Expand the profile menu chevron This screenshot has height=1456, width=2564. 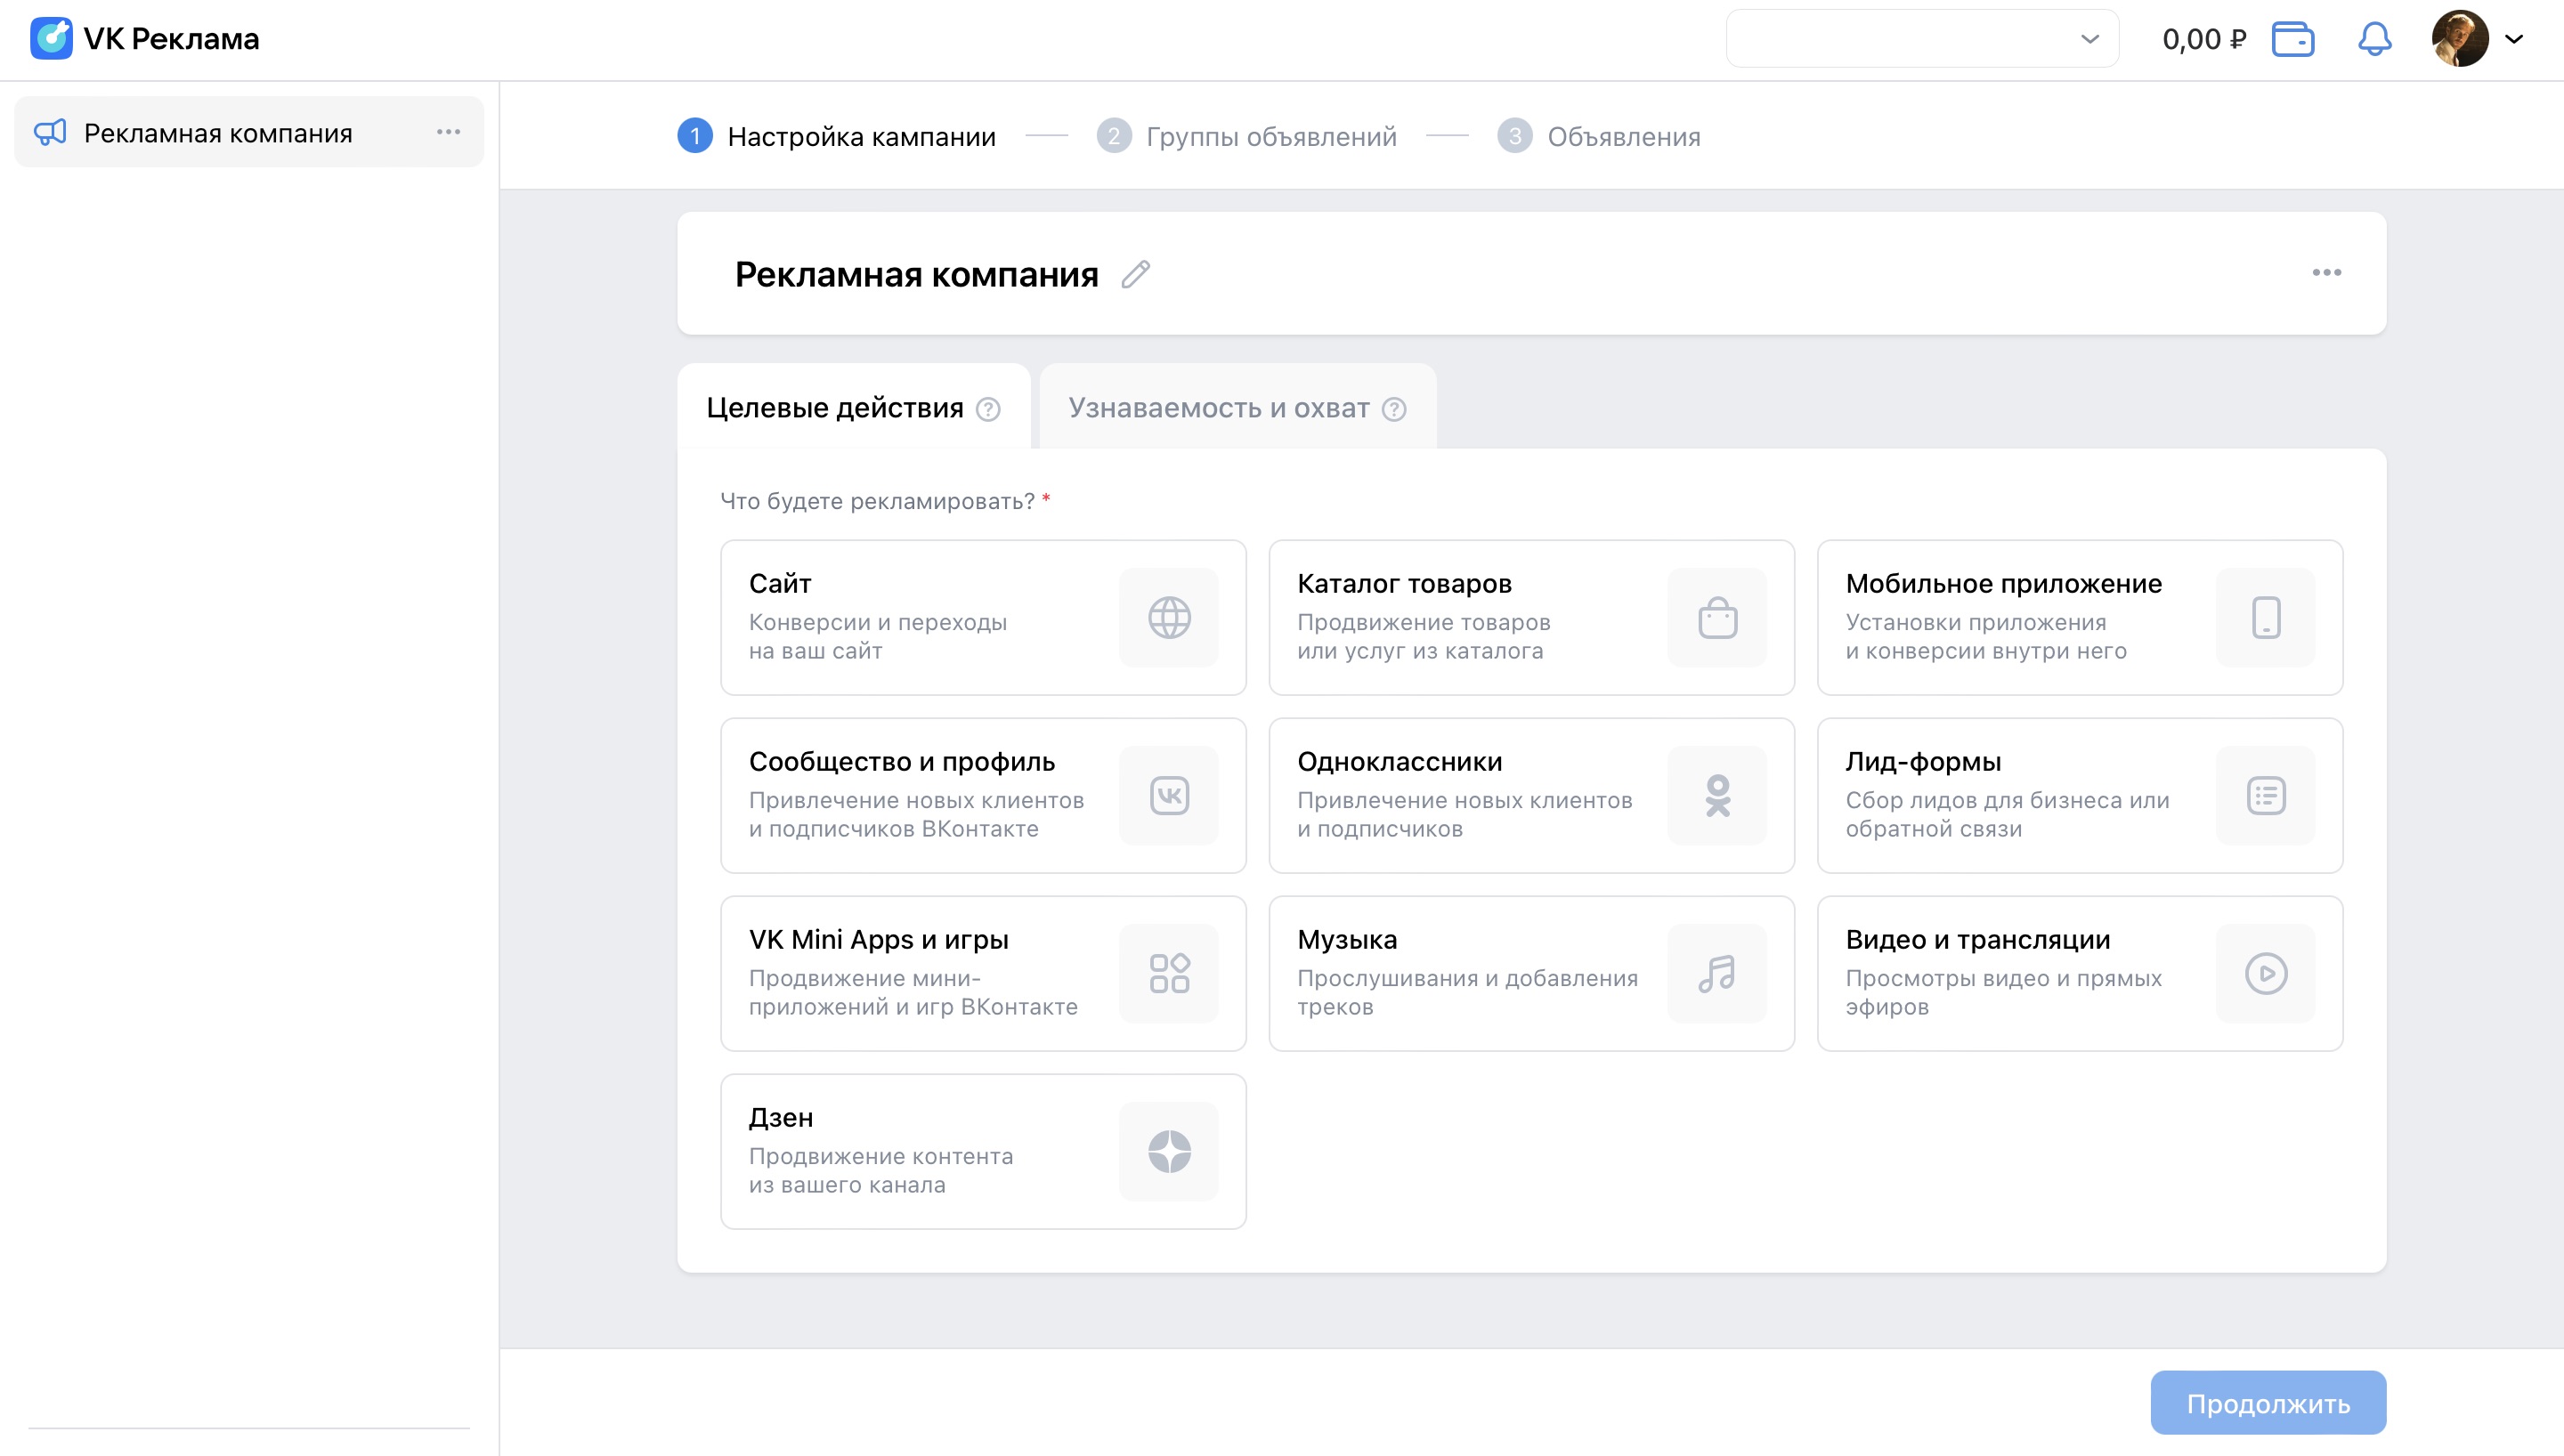click(x=2514, y=39)
